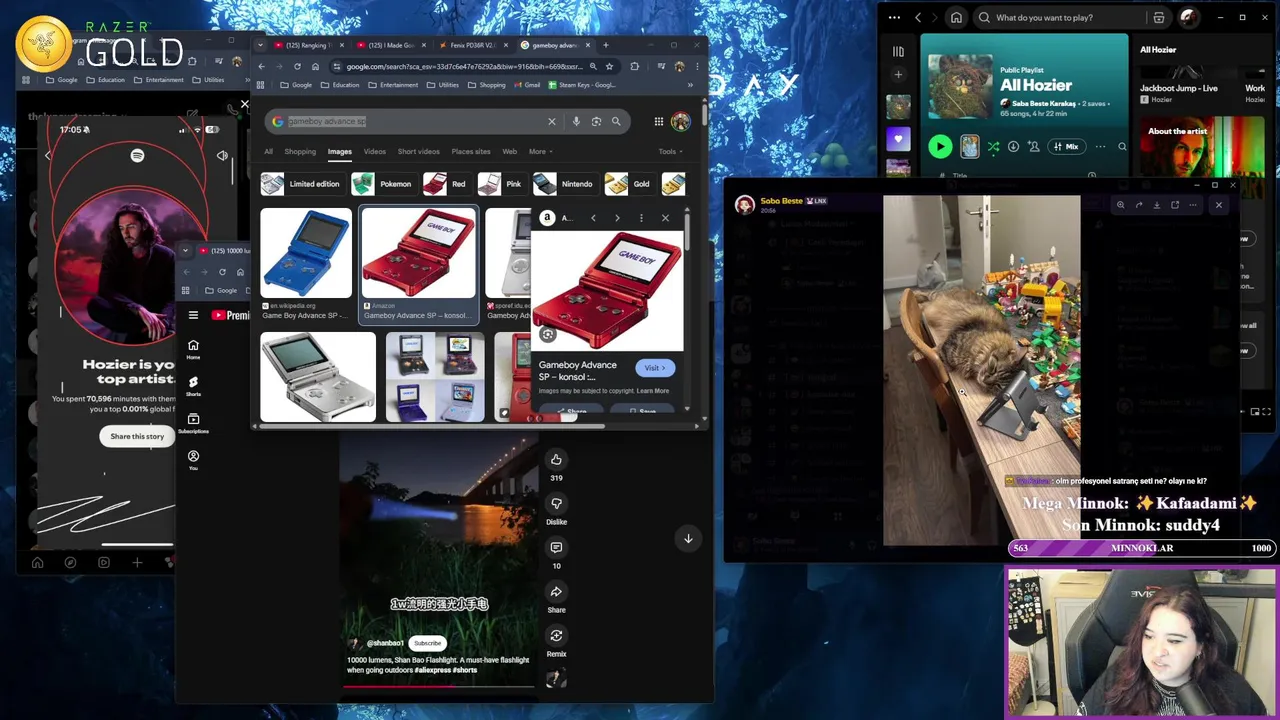The image size is (1280, 720).
Task: Switch to the Shopping search tab
Action: (x=300, y=151)
